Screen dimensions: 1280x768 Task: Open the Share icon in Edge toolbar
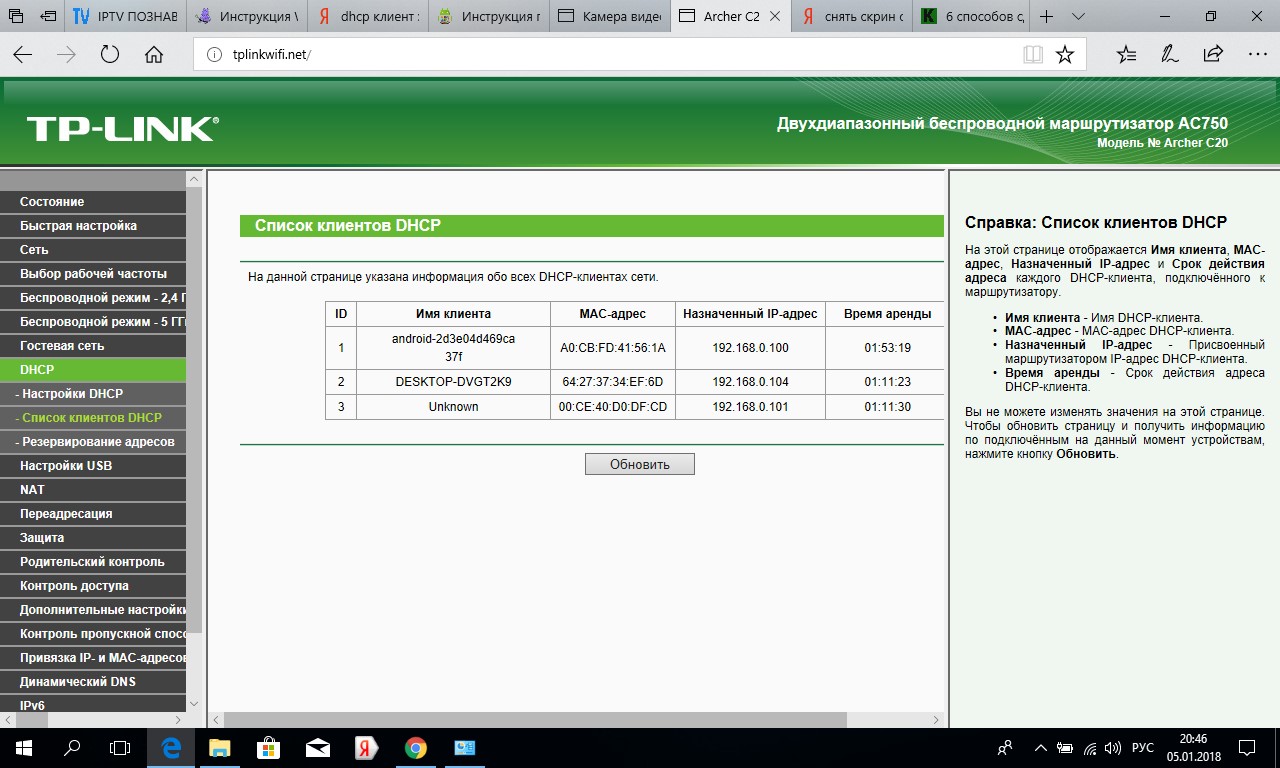click(1212, 55)
